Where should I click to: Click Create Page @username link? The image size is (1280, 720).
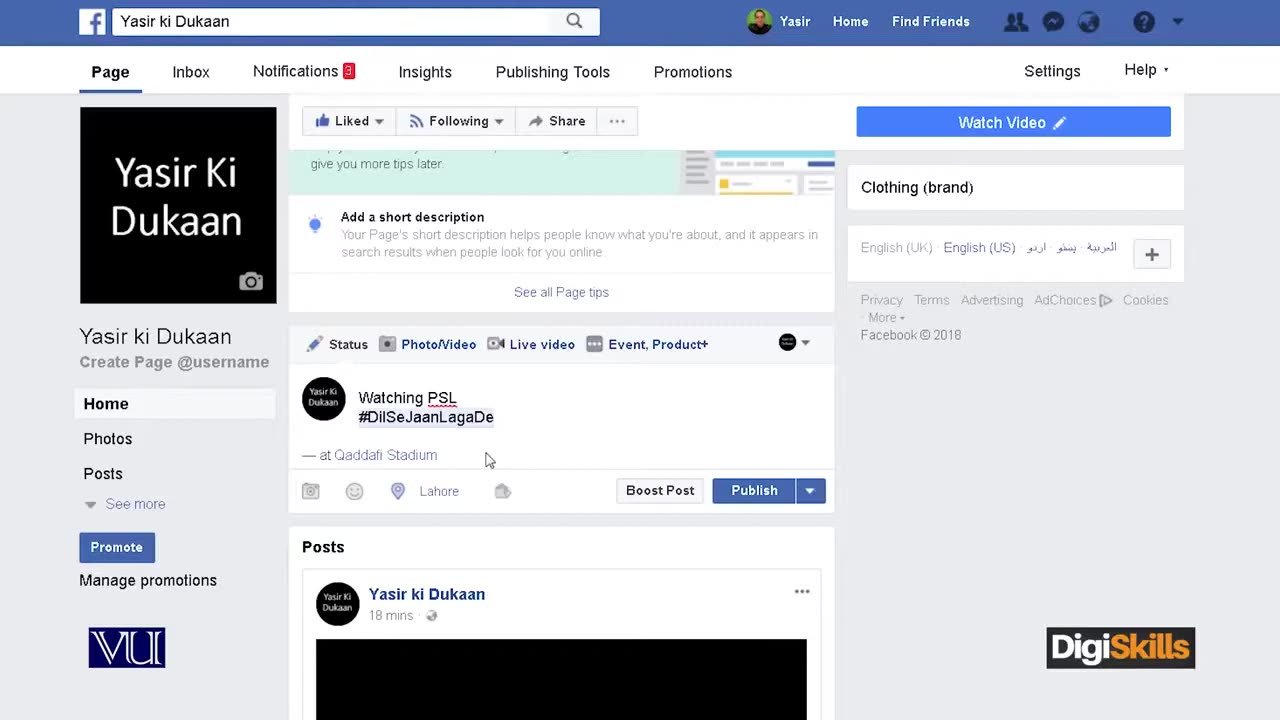[174, 362]
